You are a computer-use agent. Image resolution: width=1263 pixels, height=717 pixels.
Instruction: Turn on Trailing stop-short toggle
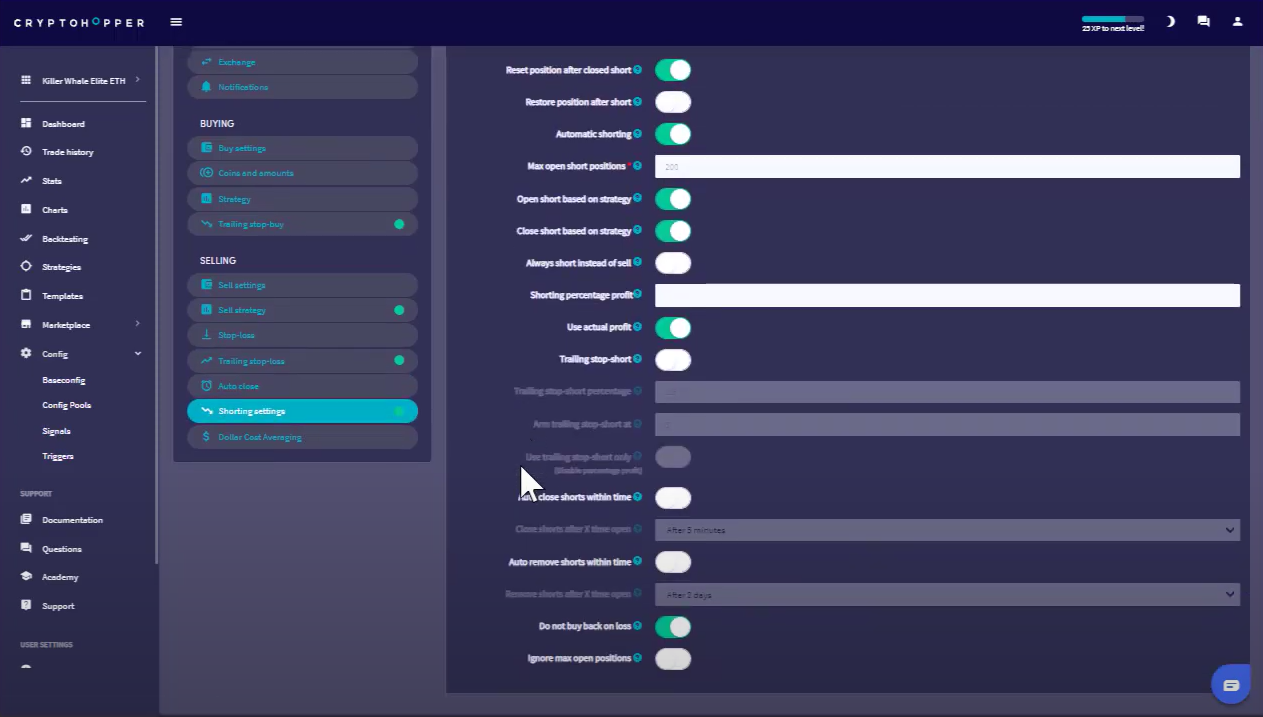point(673,360)
